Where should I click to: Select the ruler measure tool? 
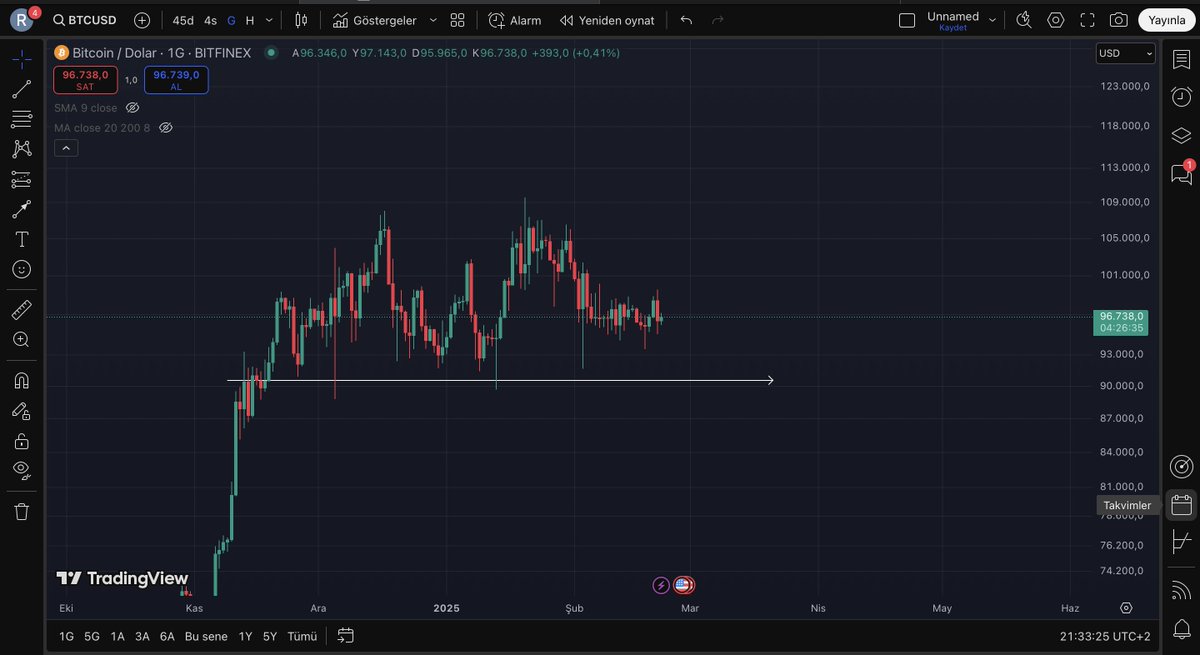pos(21,309)
